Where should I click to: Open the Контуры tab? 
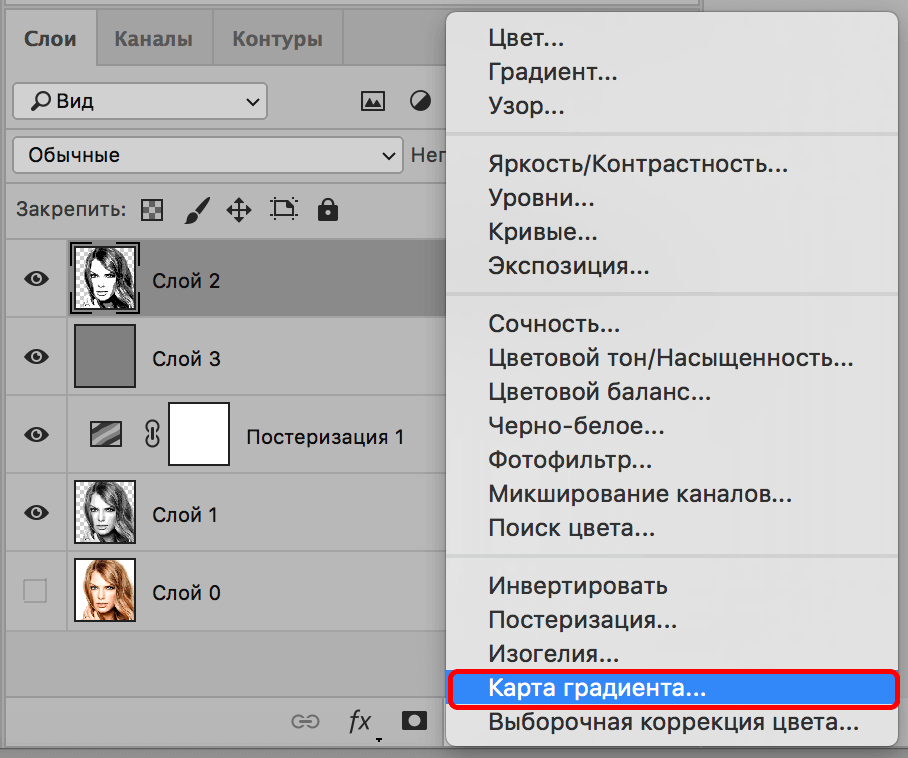(x=277, y=40)
